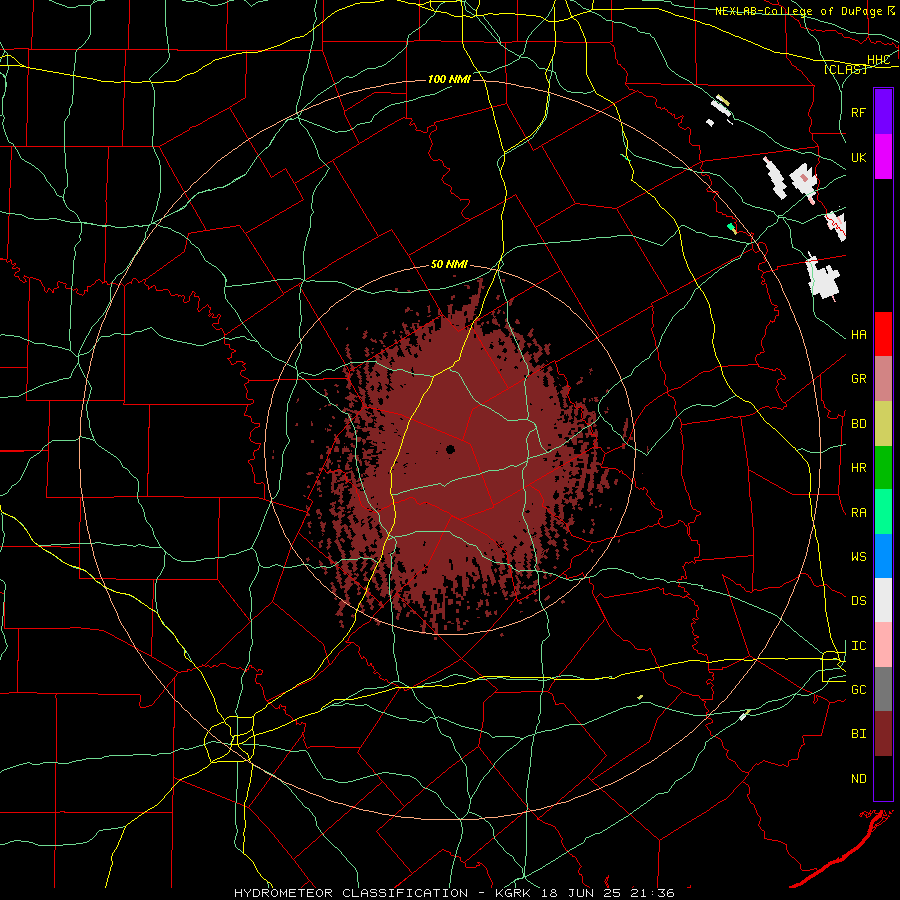Click the GC legend label
The width and height of the screenshot is (900, 900).
point(858,690)
